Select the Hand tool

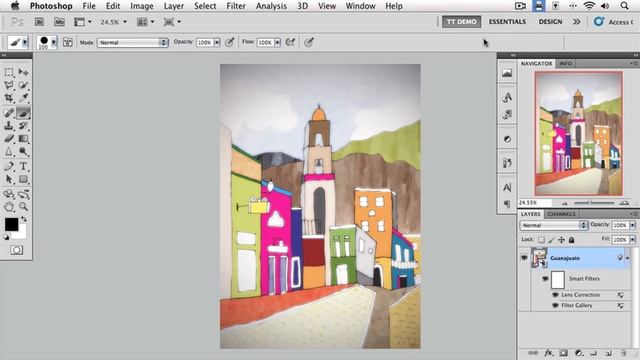point(9,207)
